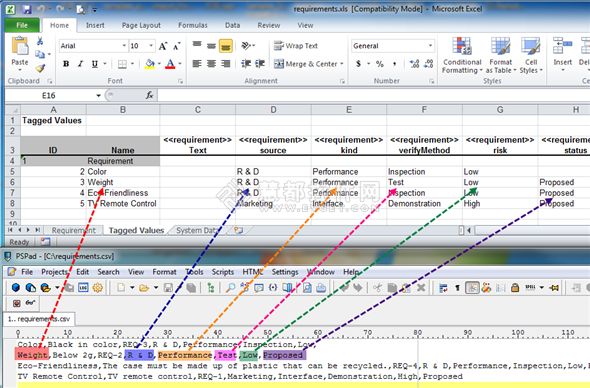Image resolution: width=590 pixels, height=388 pixels.
Task: Click the yellow fill color bucket
Action: click(150, 64)
